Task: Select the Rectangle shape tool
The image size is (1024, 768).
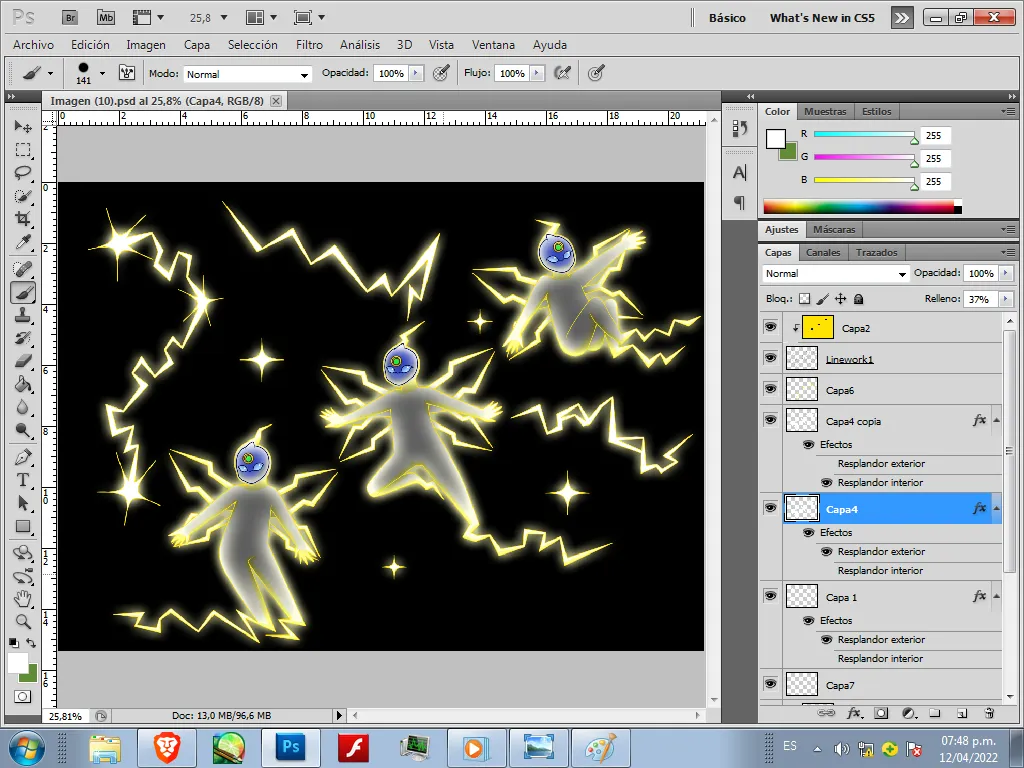Action: point(23,526)
